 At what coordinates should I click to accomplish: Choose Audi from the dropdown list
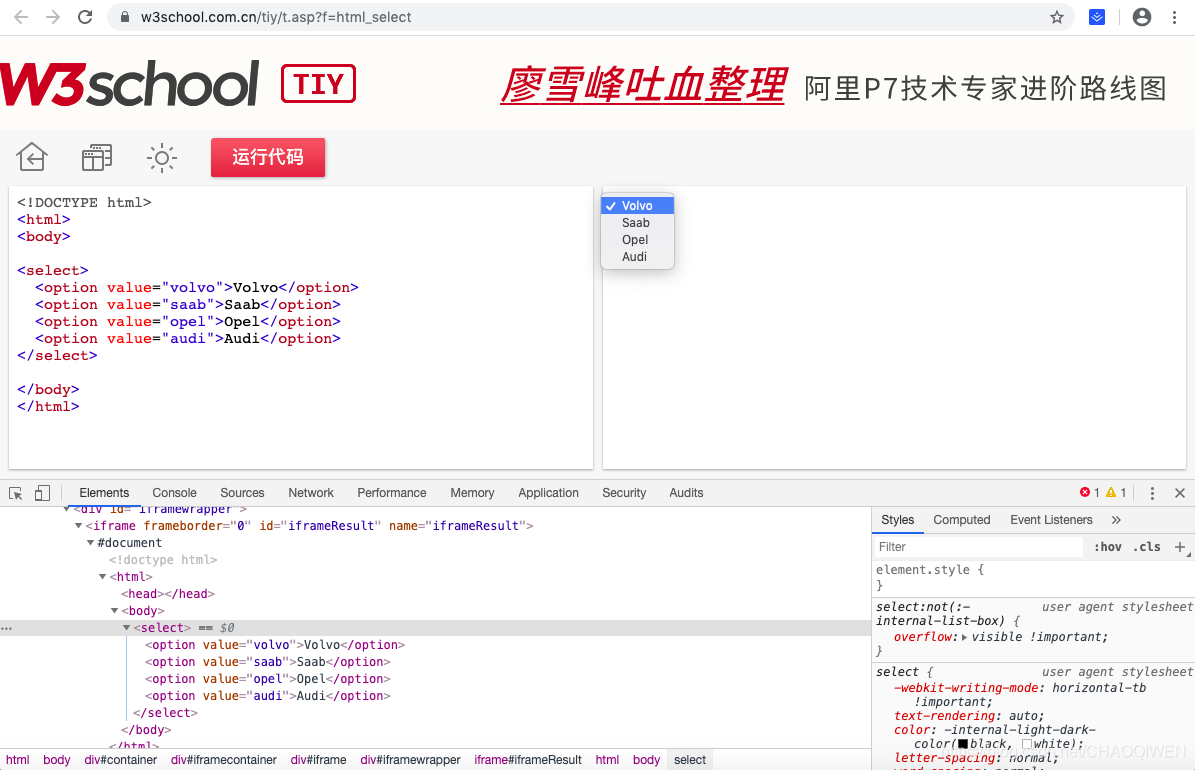[x=637, y=257]
